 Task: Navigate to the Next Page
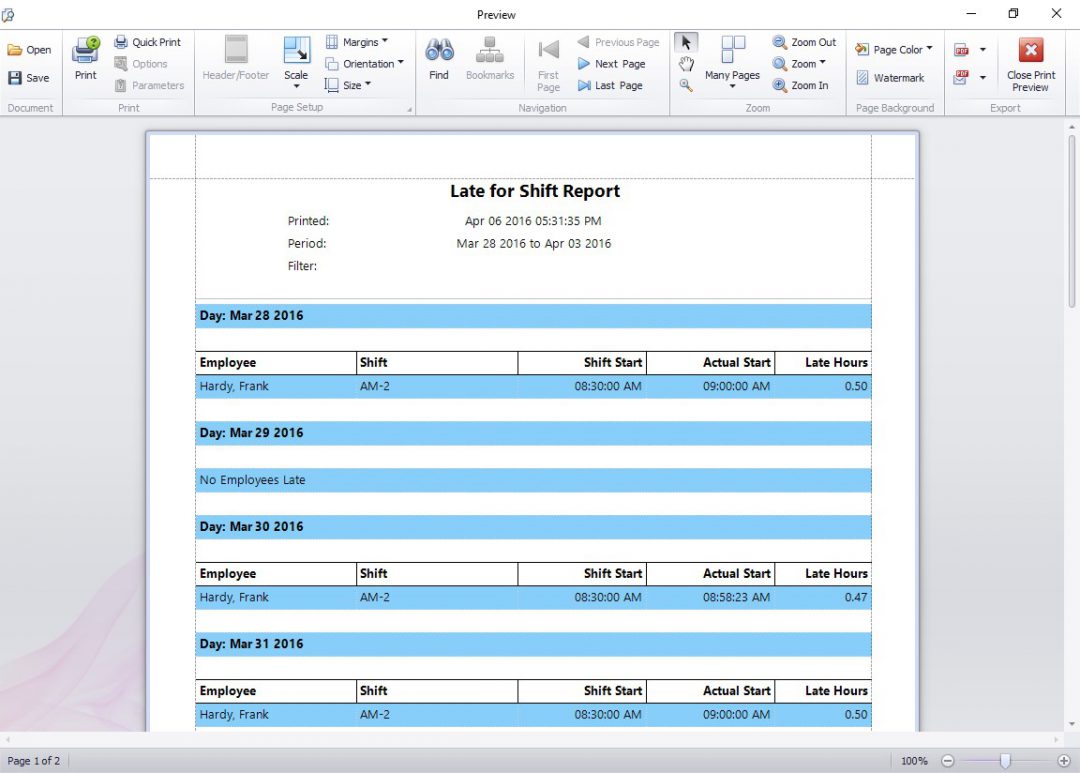coord(613,63)
